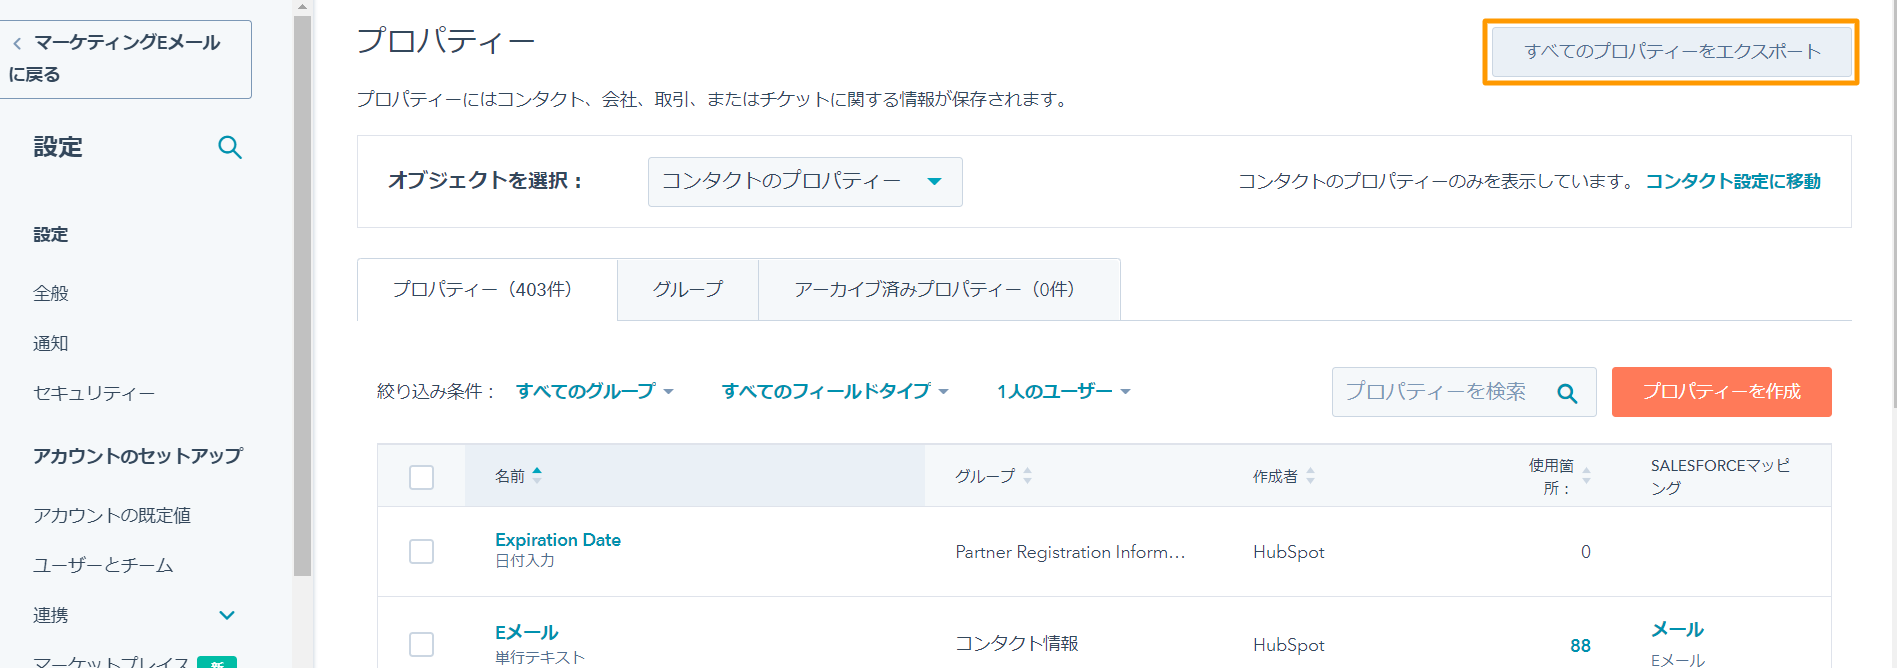Sort by the usage count column arrows
This screenshot has height=668, width=1897.
(x=1586, y=476)
